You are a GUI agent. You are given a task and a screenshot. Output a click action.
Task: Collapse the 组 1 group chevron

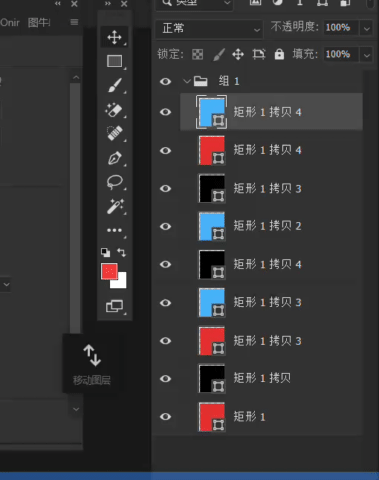coord(187,81)
